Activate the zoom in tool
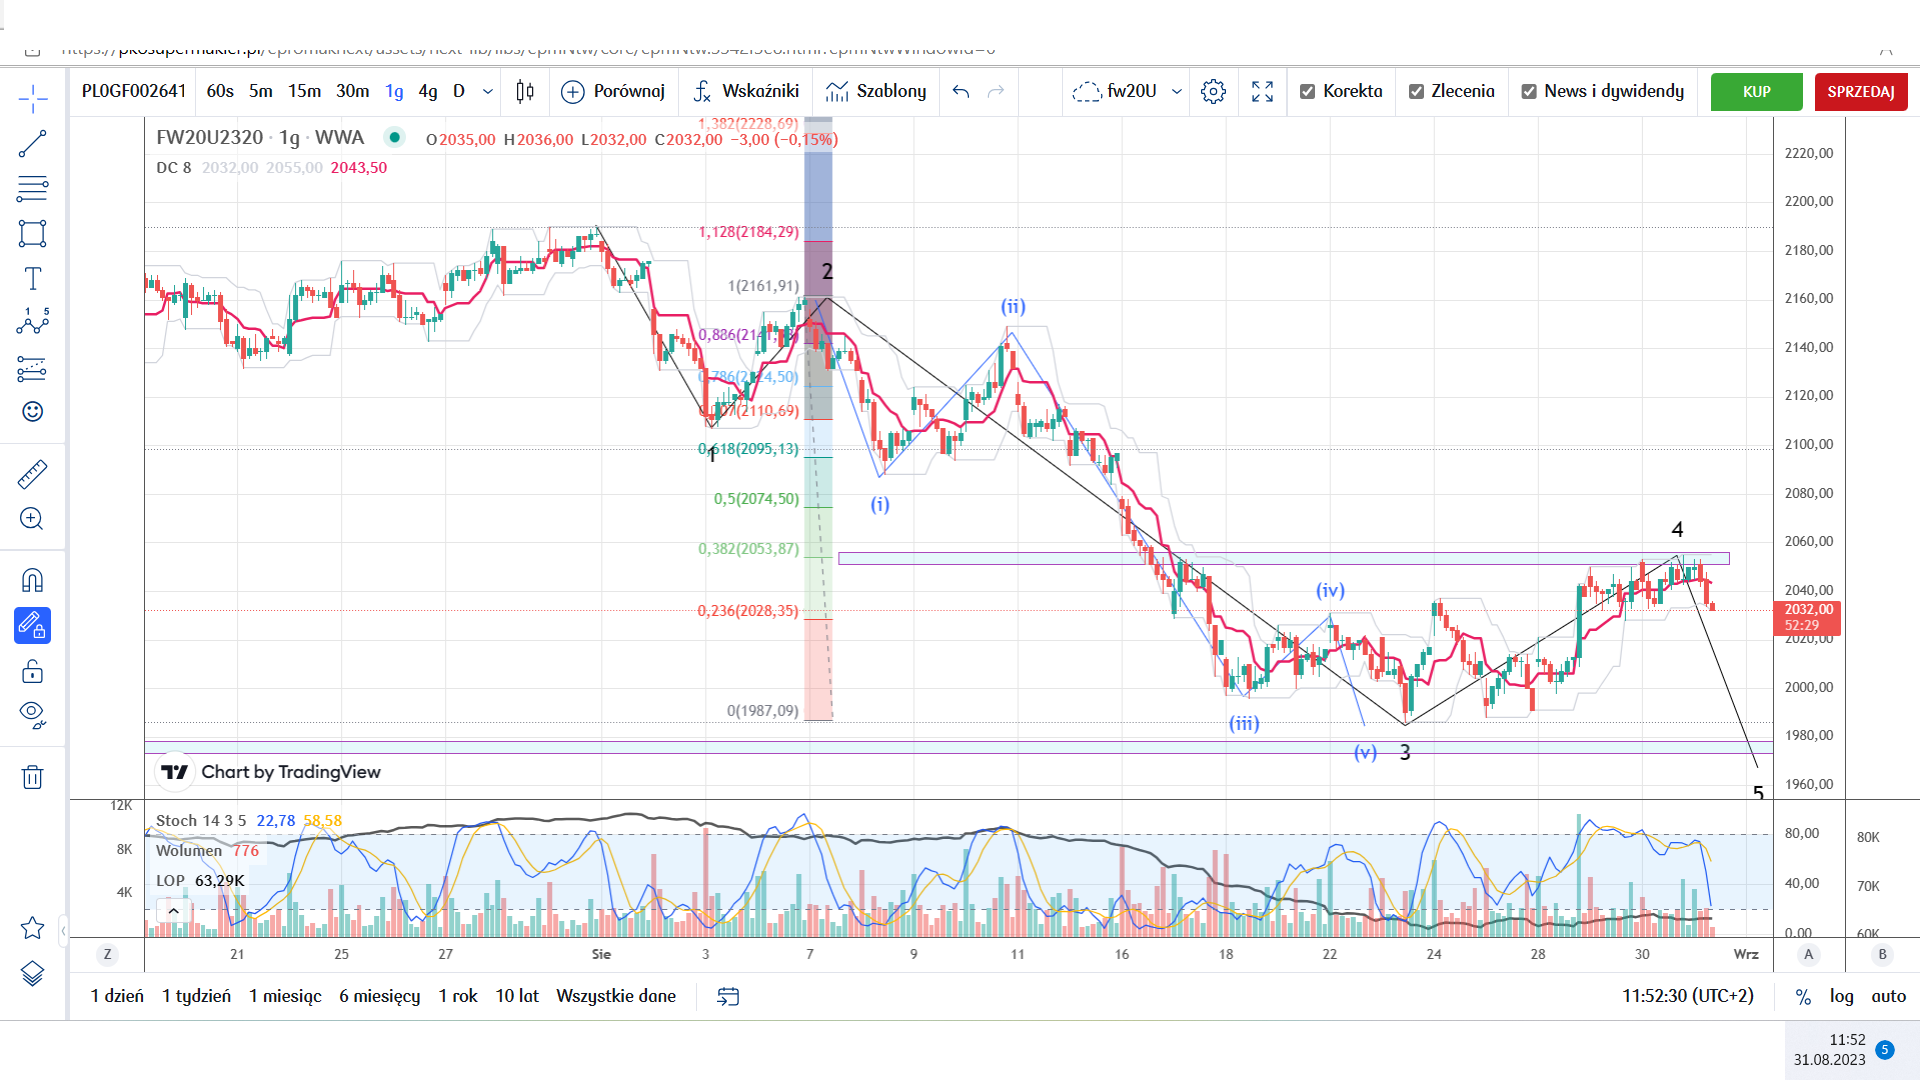This screenshot has height=1080, width=1920. [32, 519]
